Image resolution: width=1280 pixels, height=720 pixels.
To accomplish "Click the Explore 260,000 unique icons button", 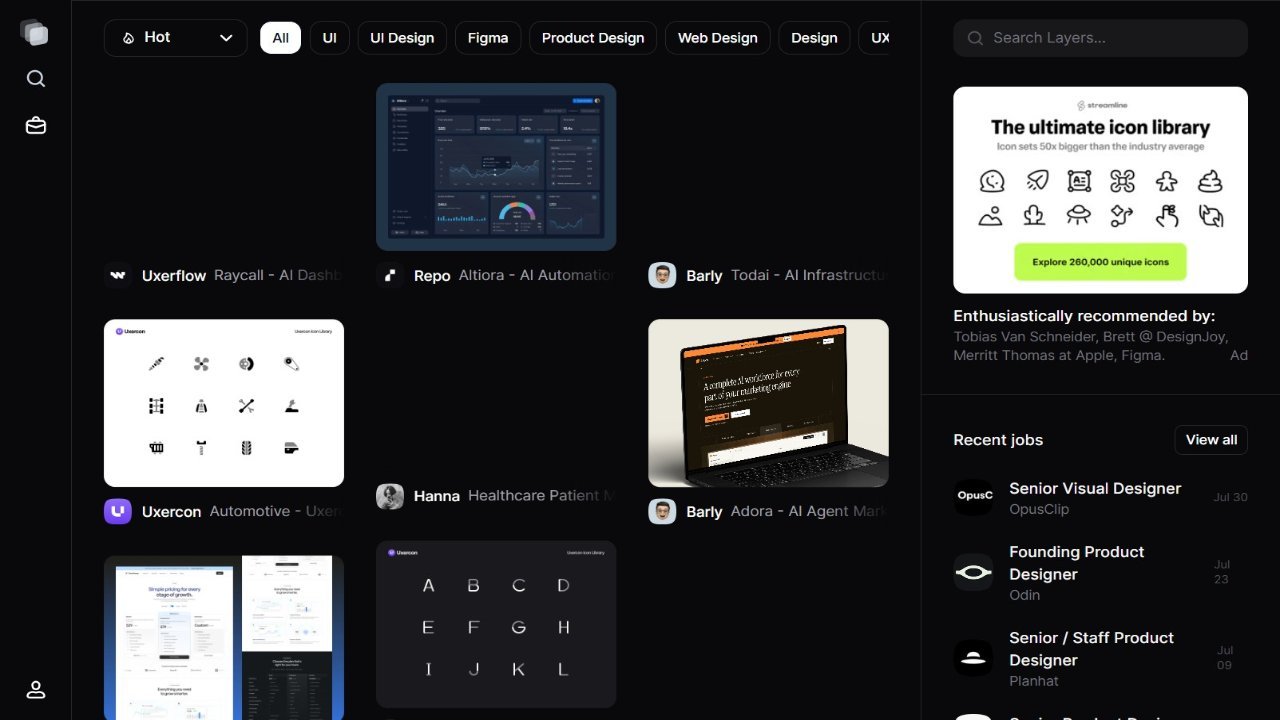I will click(x=1100, y=262).
